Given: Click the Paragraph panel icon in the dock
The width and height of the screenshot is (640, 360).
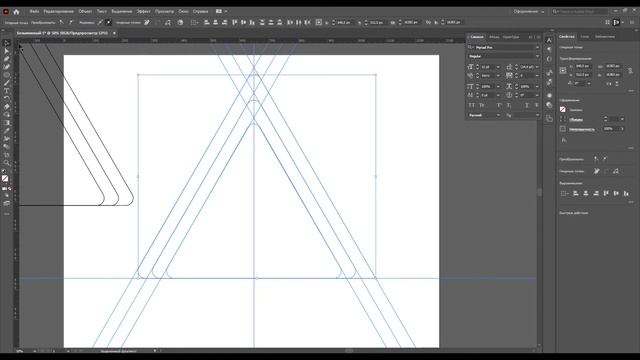Looking at the screenshot, I should 549,49.
